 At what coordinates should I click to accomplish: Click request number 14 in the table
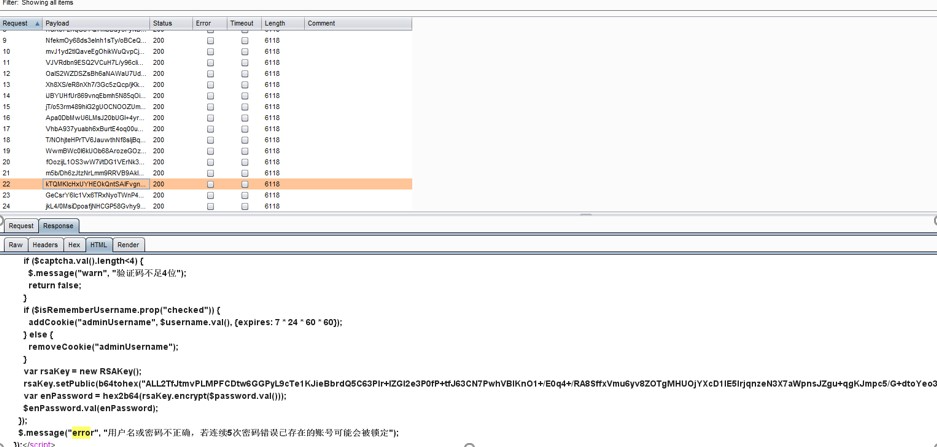point(6,96)
